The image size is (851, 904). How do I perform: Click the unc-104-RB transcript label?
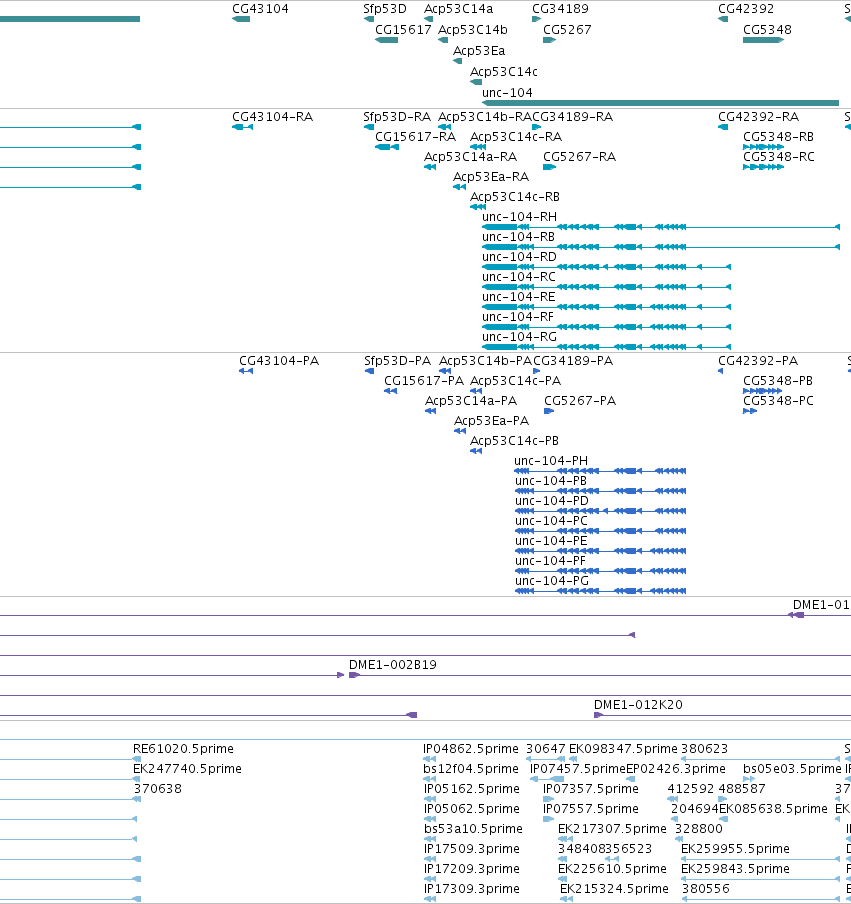(x=518, y=236)
